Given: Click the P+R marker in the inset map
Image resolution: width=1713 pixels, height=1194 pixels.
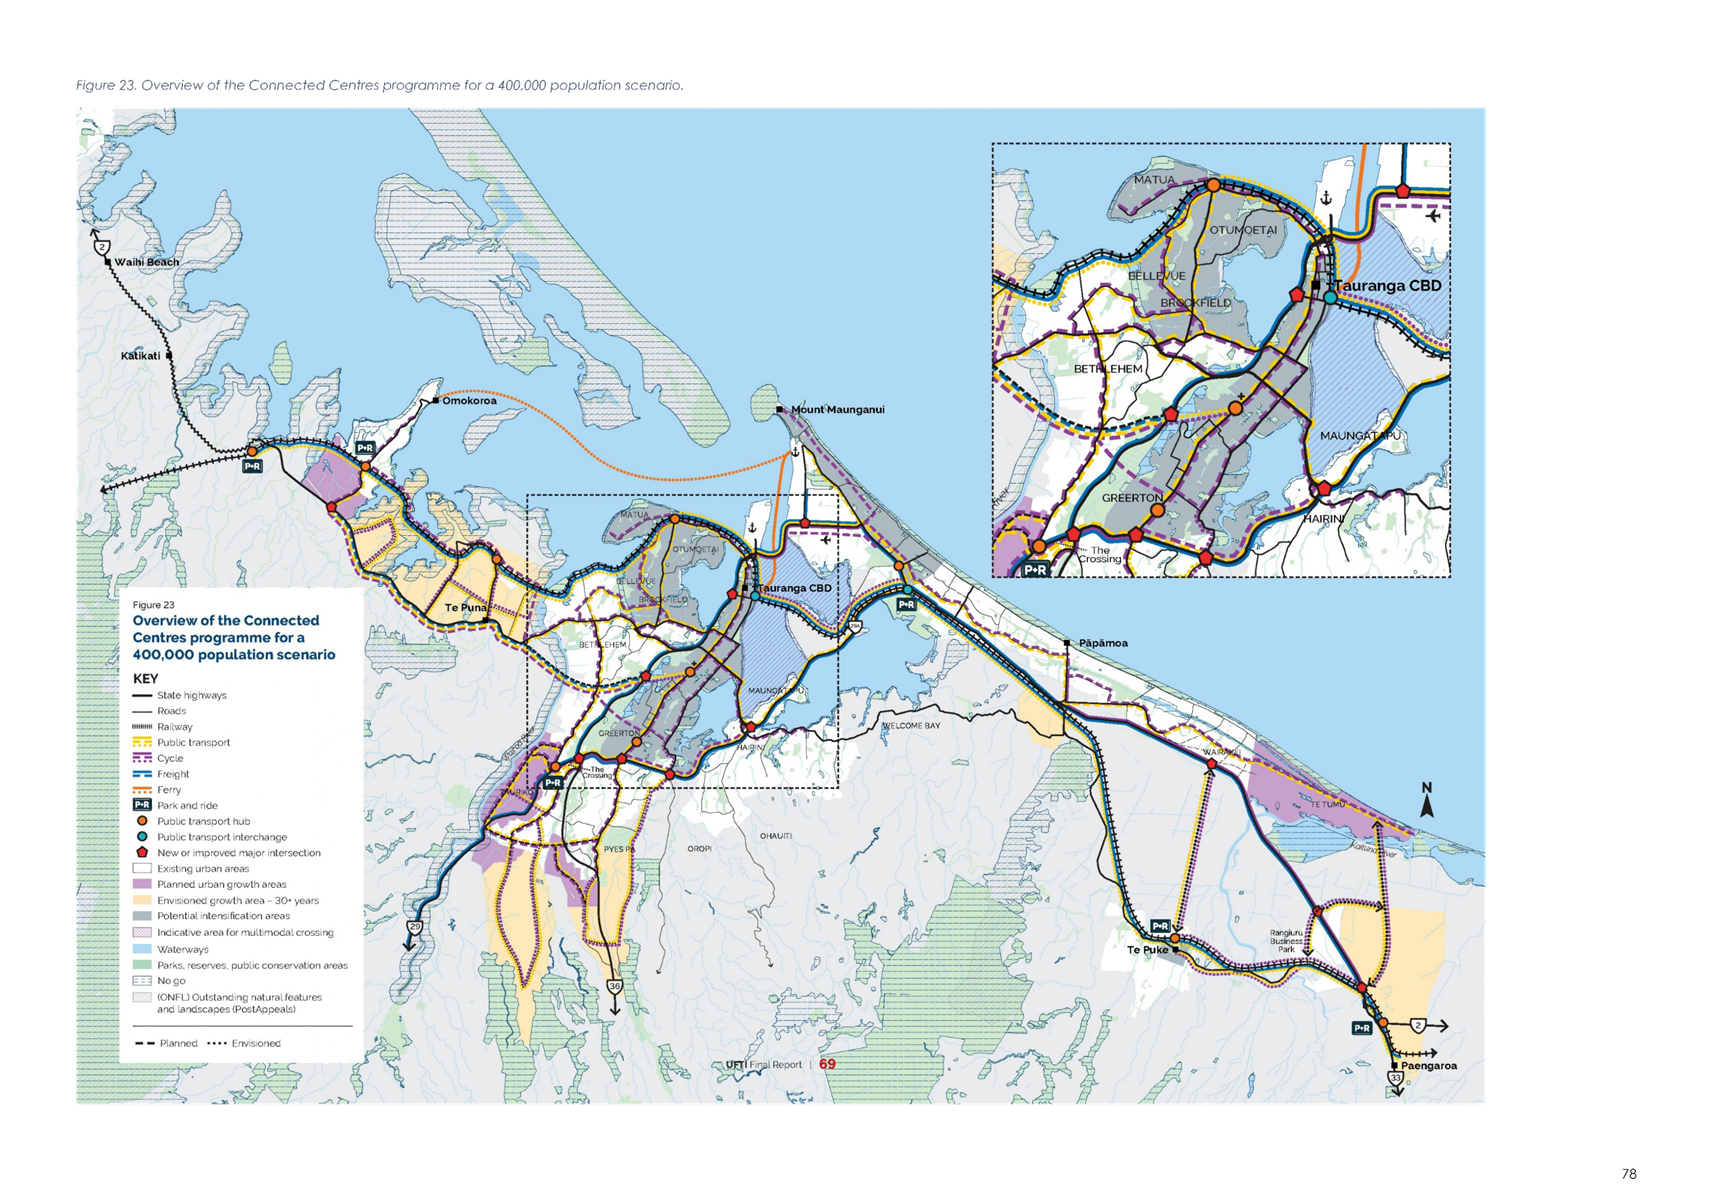Looking at the screenshot, I should (1035, 569).
